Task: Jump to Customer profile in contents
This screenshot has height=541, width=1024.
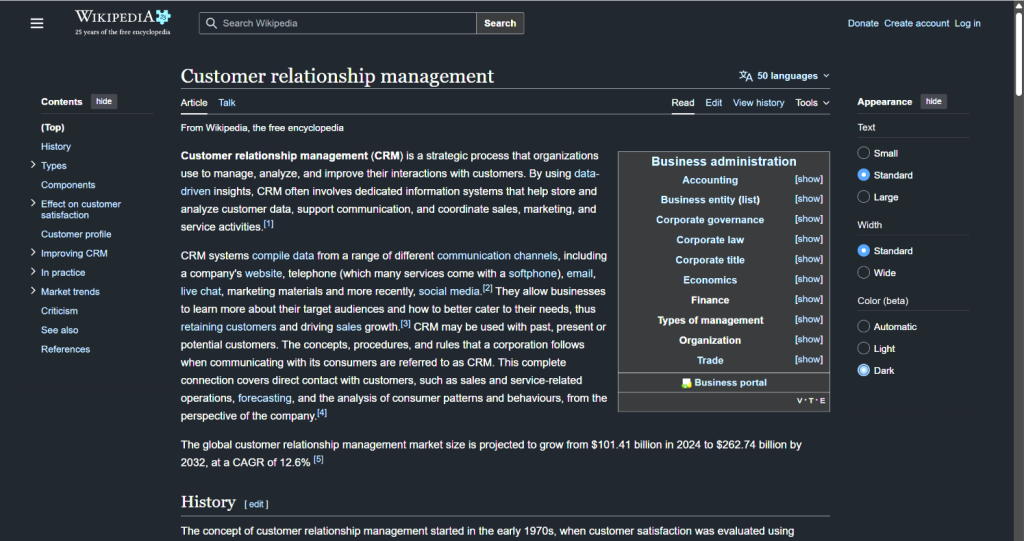Action: (x=76, y=234)
